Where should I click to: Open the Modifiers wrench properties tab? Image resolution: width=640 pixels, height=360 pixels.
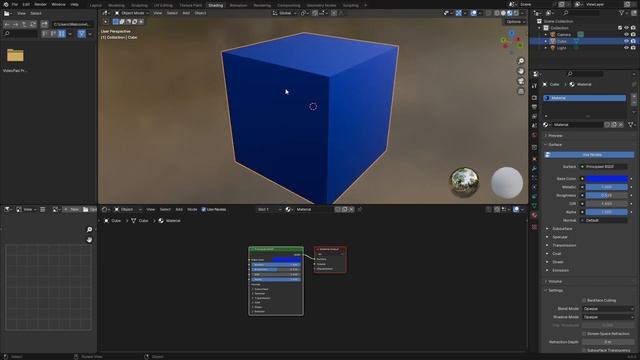[534, 168]
